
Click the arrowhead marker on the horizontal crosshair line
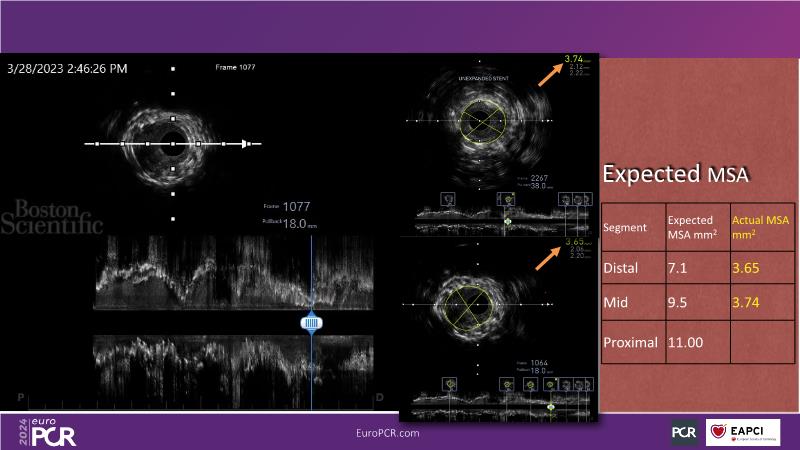(x=245, y=144)
